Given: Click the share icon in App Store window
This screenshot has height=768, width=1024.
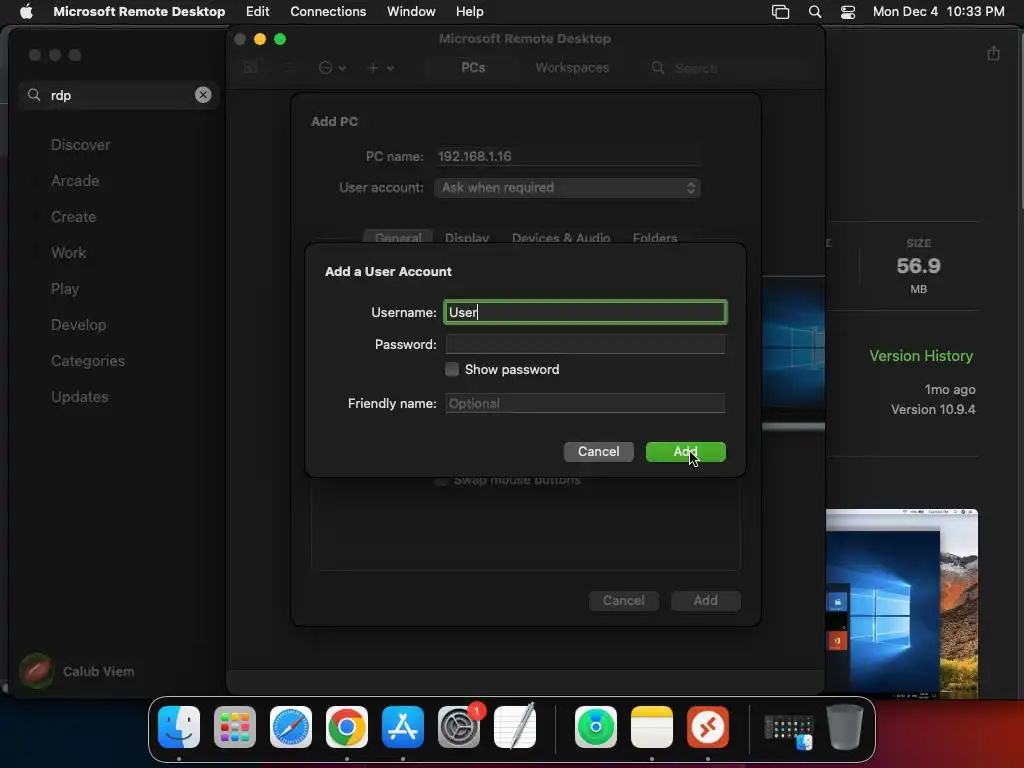Looking at the screenshot, I should click(x=993, y=53).
